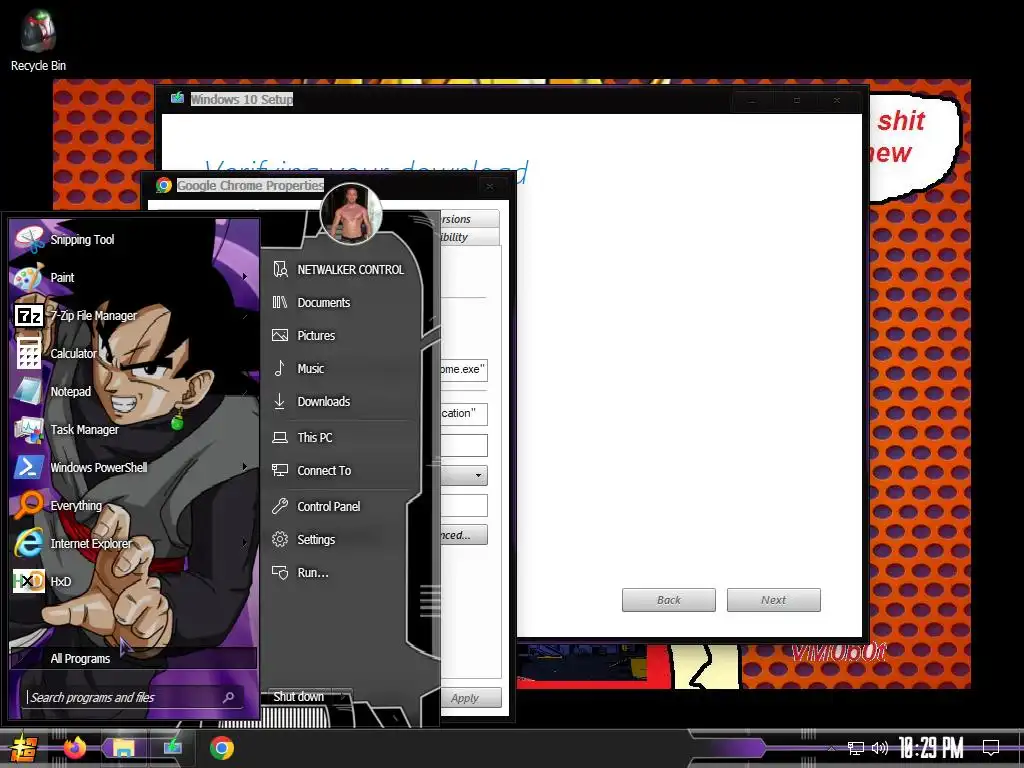Click the user account picture
Screen dimensions: 1024x768
[x=351, y=214]
